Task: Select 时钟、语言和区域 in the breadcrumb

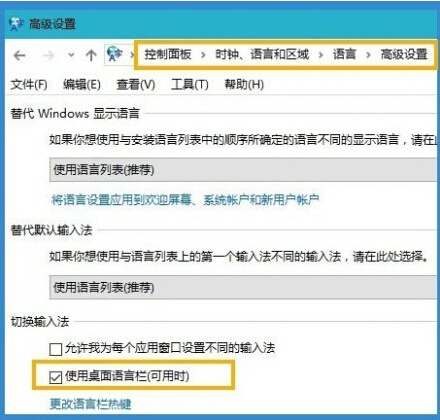Action: click(x=262, y=54)
